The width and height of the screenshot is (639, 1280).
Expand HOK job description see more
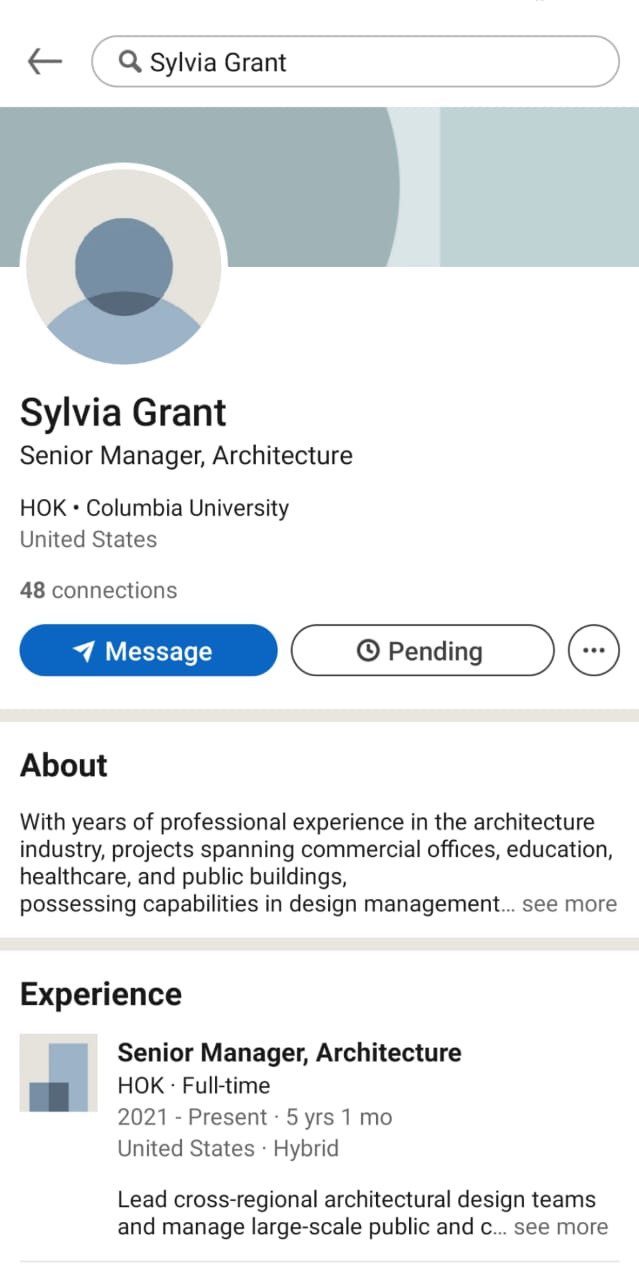pos(560,1227)
